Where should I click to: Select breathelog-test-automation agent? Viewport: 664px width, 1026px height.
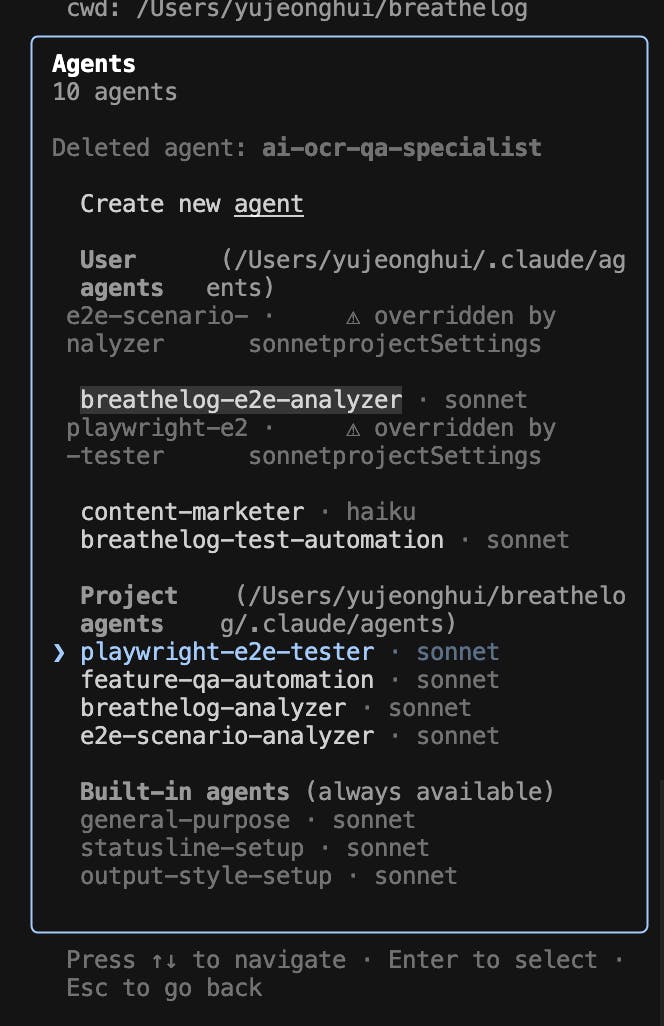(x=324, y=540)
